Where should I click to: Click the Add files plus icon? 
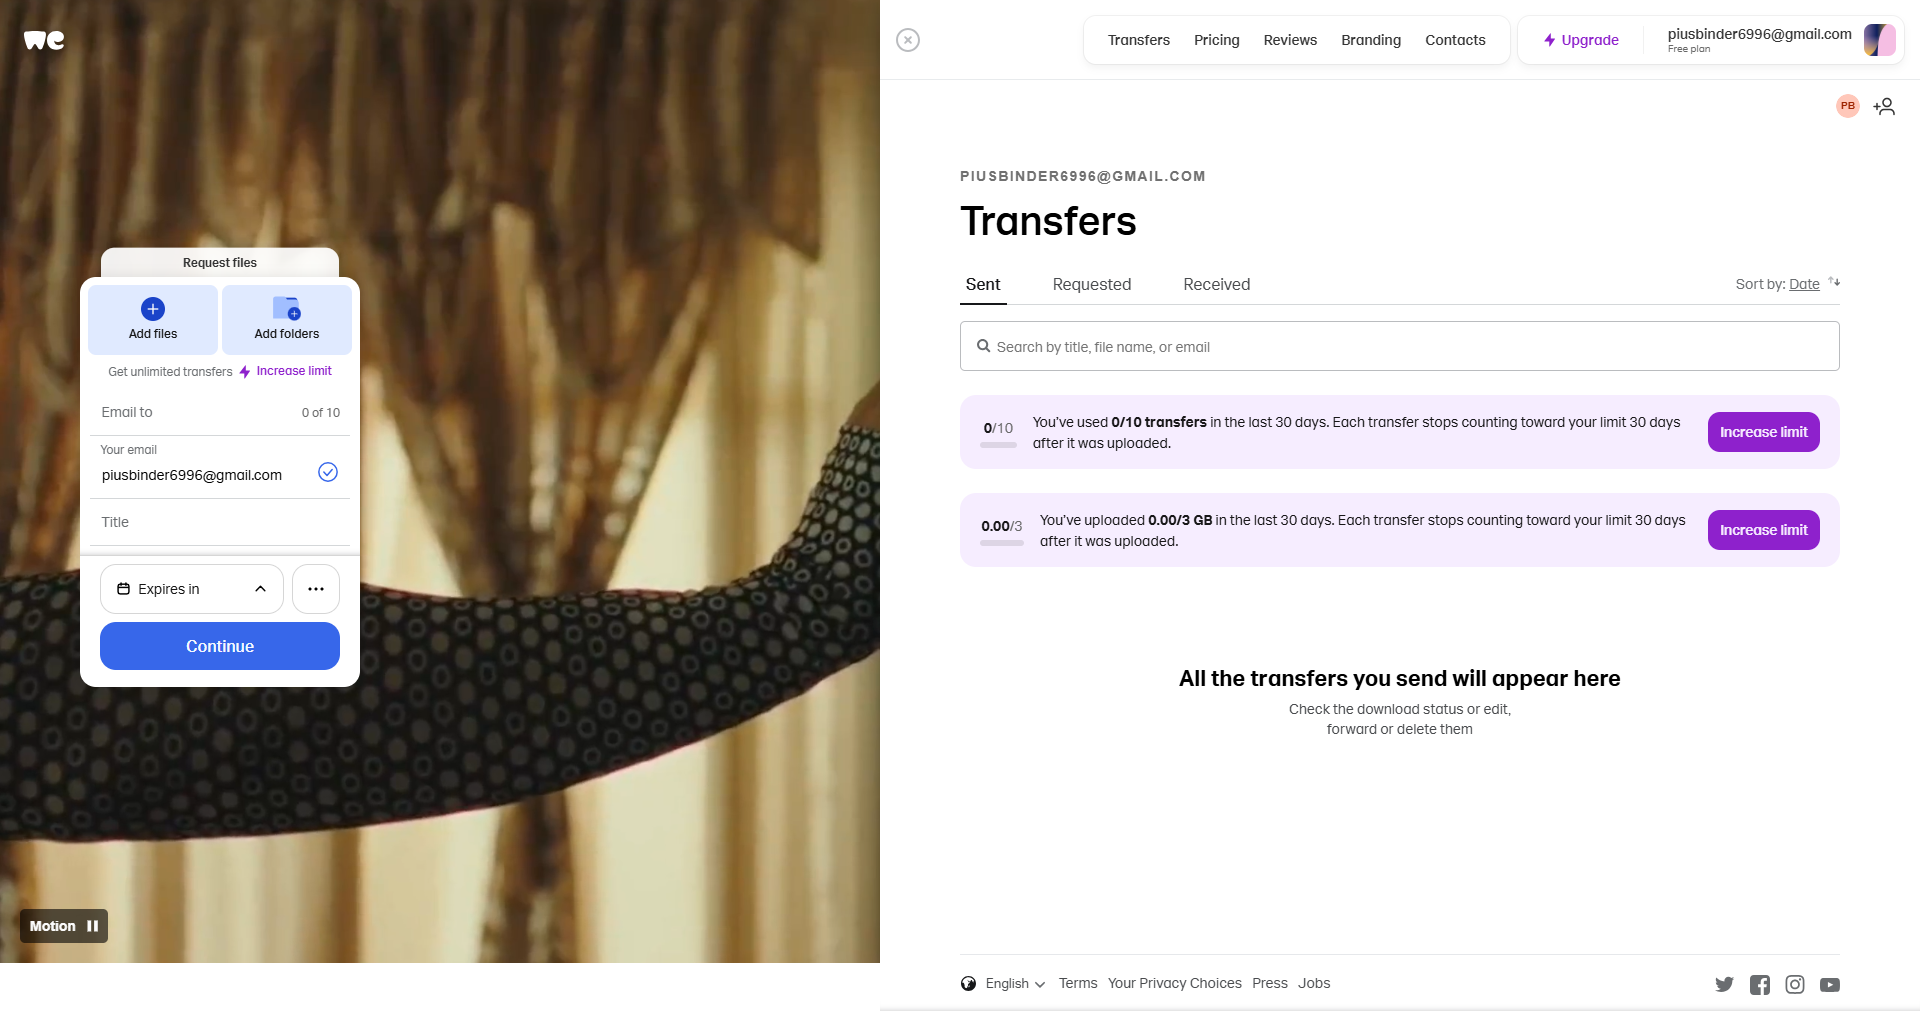click(x=153, y=309)
